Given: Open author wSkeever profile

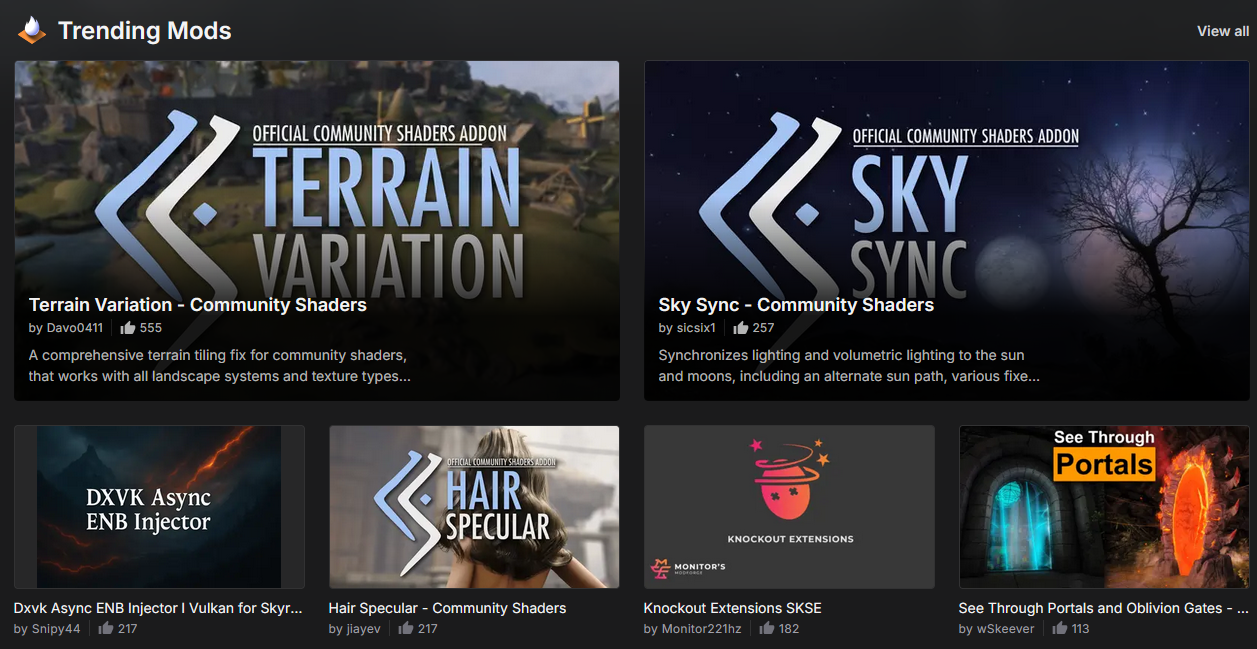Looking at the screenshot, I should [1006, 629].
